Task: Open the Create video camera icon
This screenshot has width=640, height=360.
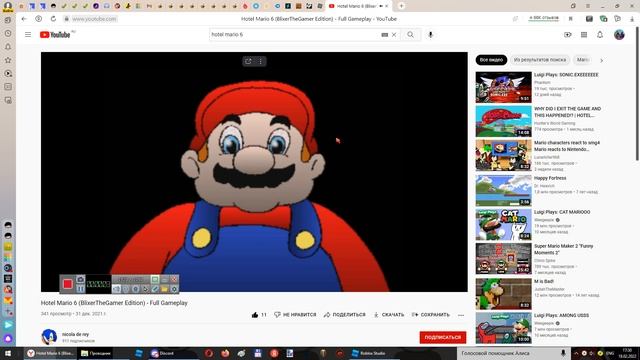Action: 568,35
